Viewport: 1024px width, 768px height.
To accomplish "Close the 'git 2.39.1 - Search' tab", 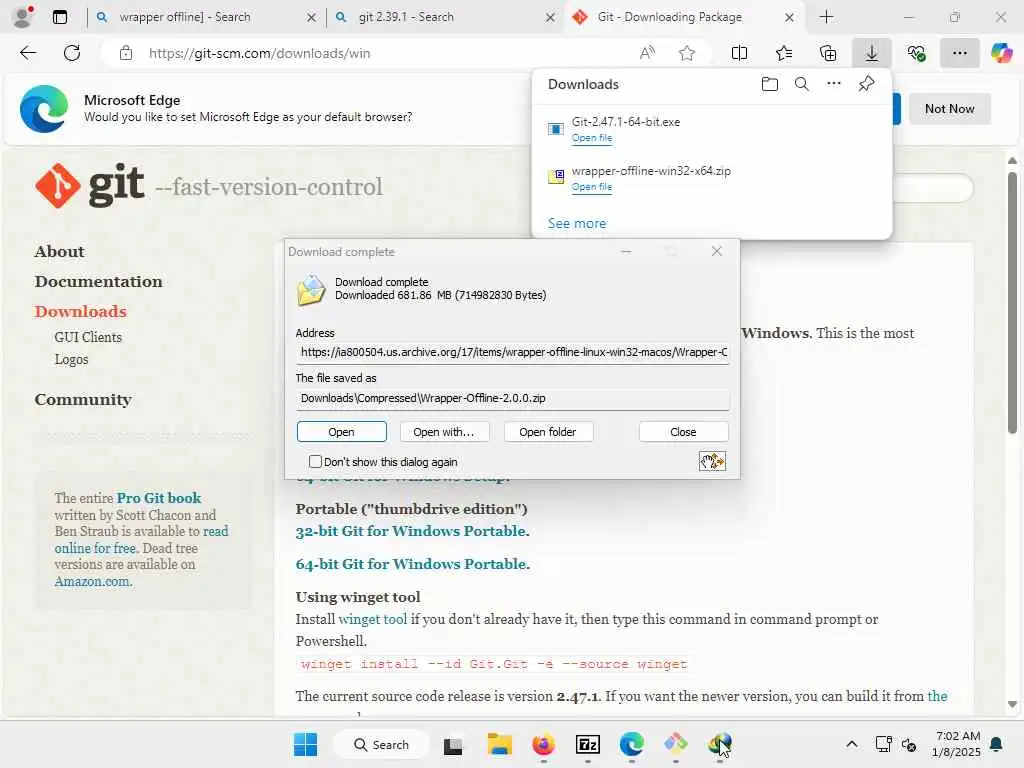I will (x=551, y=18).
